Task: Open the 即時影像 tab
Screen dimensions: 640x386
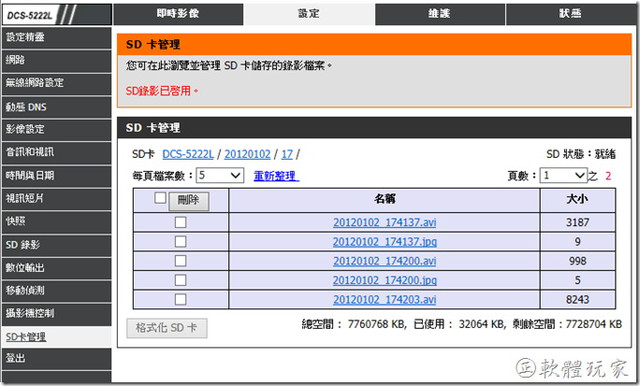Action: coord(178,14)
